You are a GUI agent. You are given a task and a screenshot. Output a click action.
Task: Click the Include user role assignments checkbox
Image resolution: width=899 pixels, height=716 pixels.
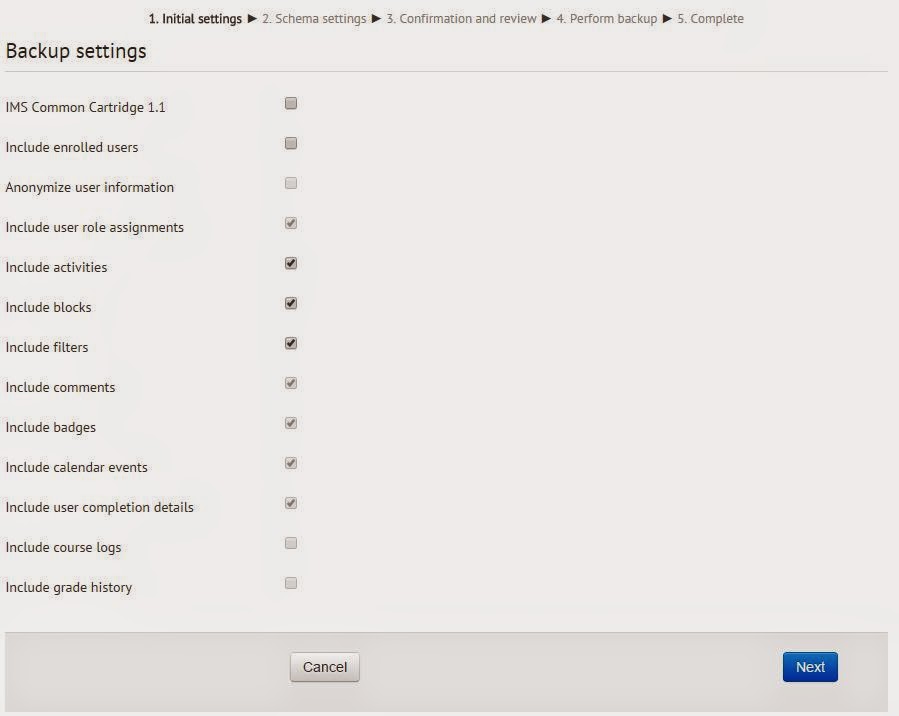click(290, 223)
